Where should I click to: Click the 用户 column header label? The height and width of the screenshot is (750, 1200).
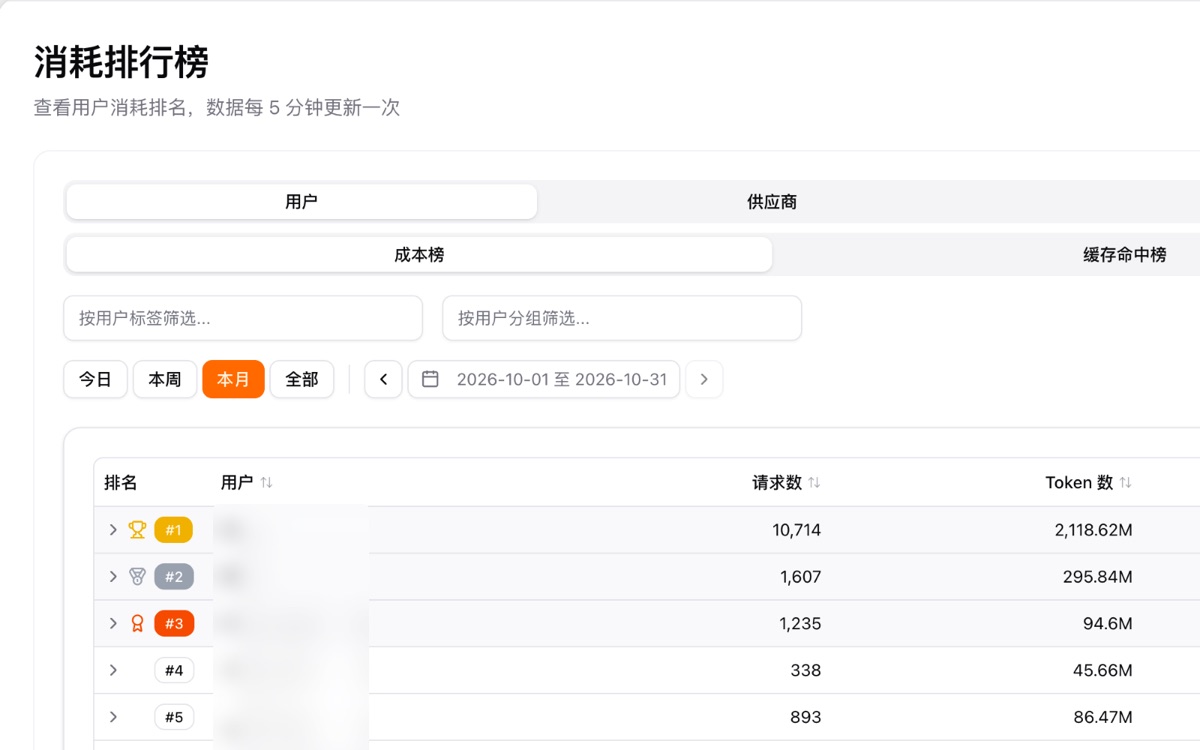tap(237, 483)
